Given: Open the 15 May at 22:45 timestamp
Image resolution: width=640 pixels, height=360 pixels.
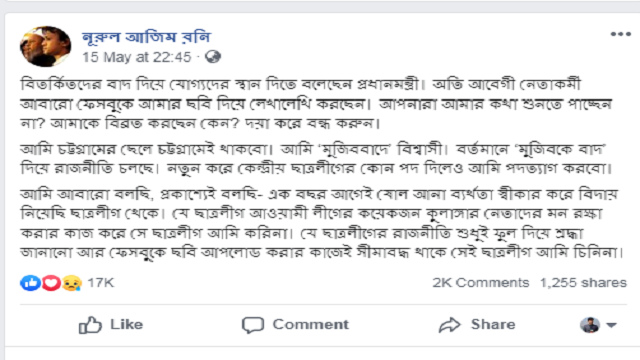Looking at the screenshot, I should 137,57.
